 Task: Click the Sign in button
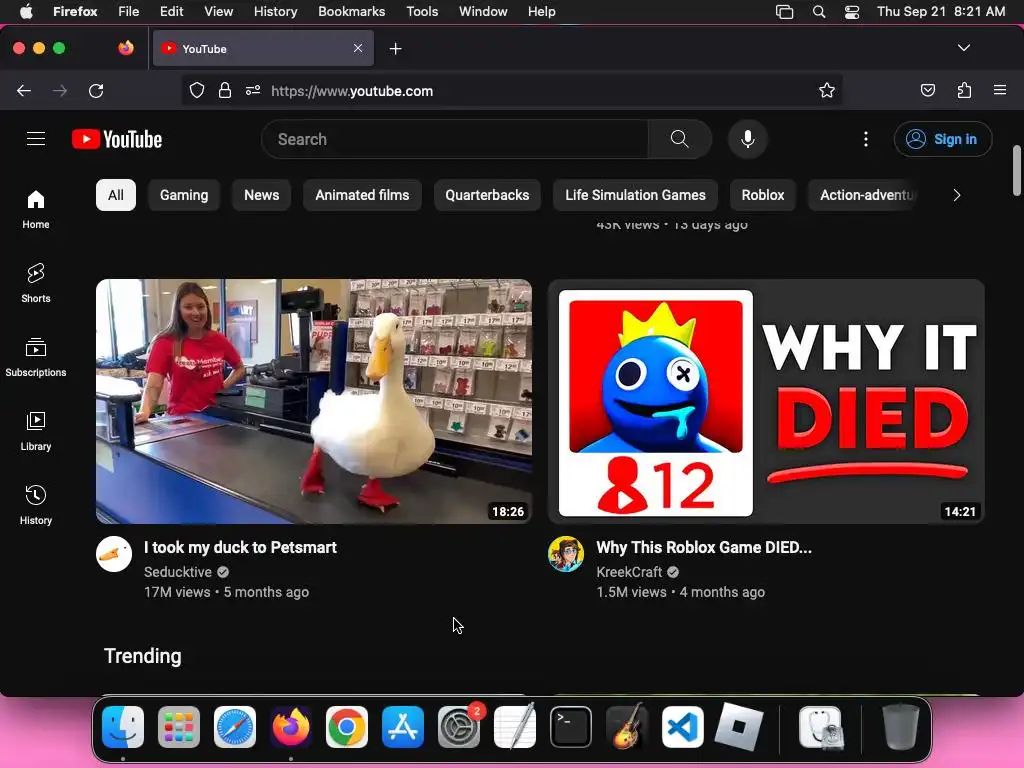coord(943,139)
